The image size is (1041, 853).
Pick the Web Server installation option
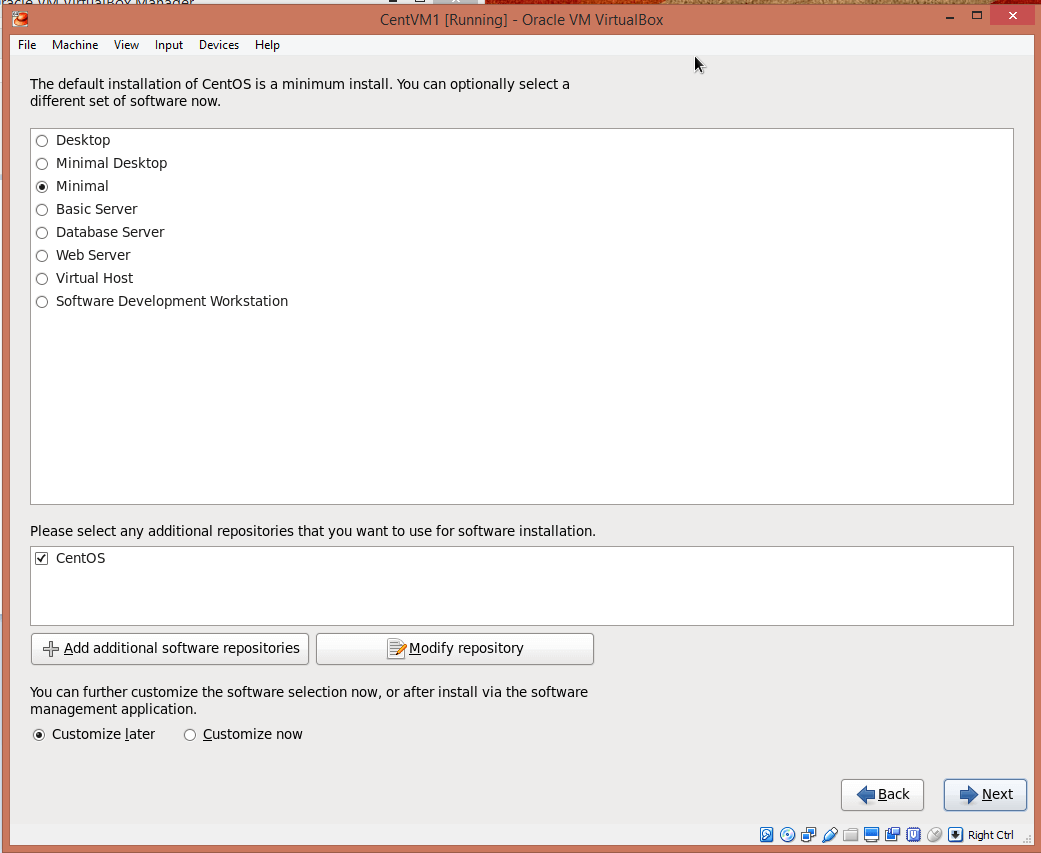click(42, 256)
